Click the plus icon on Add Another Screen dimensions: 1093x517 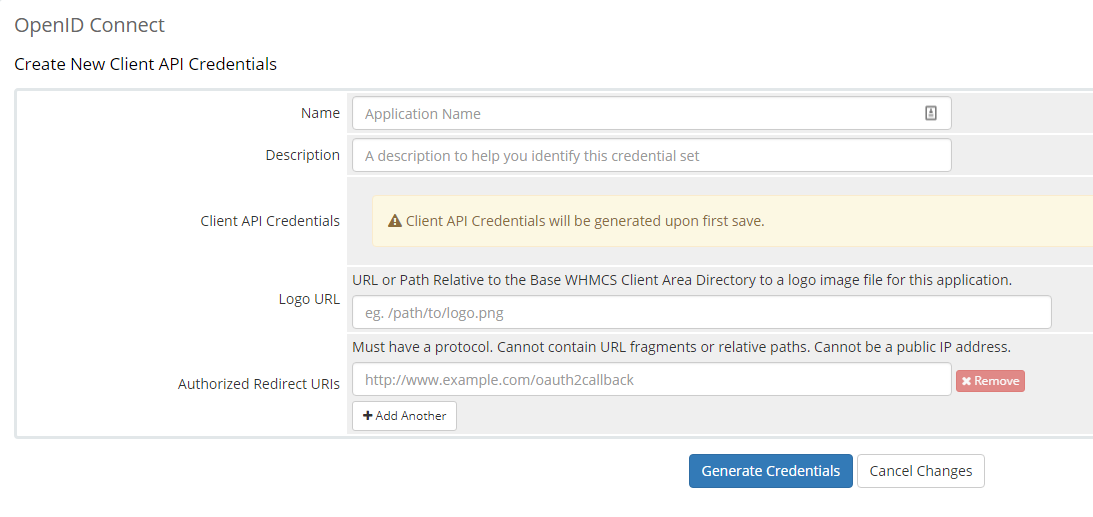368,416
